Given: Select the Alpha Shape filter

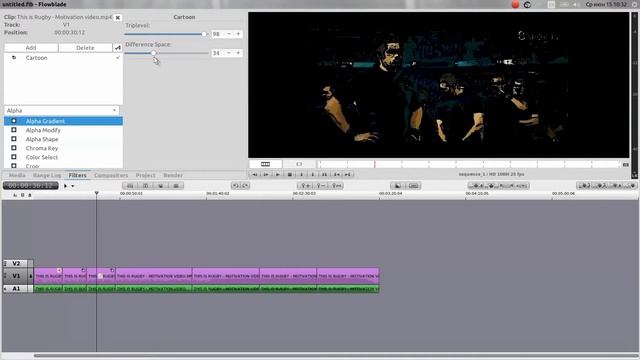Looking at the screenshot, I should point(63,139).
